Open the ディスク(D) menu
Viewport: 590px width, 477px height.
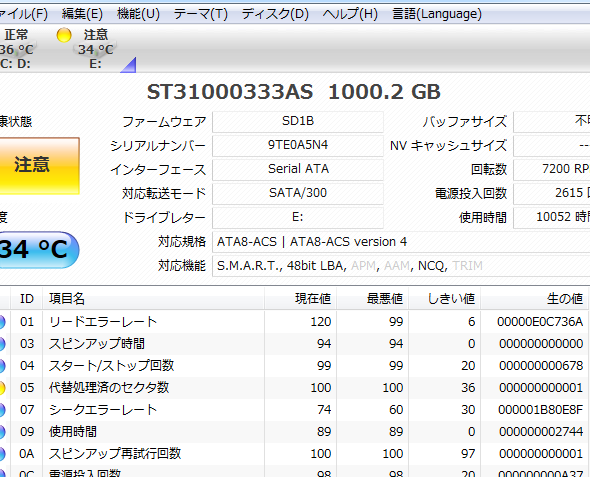[275, 14]
